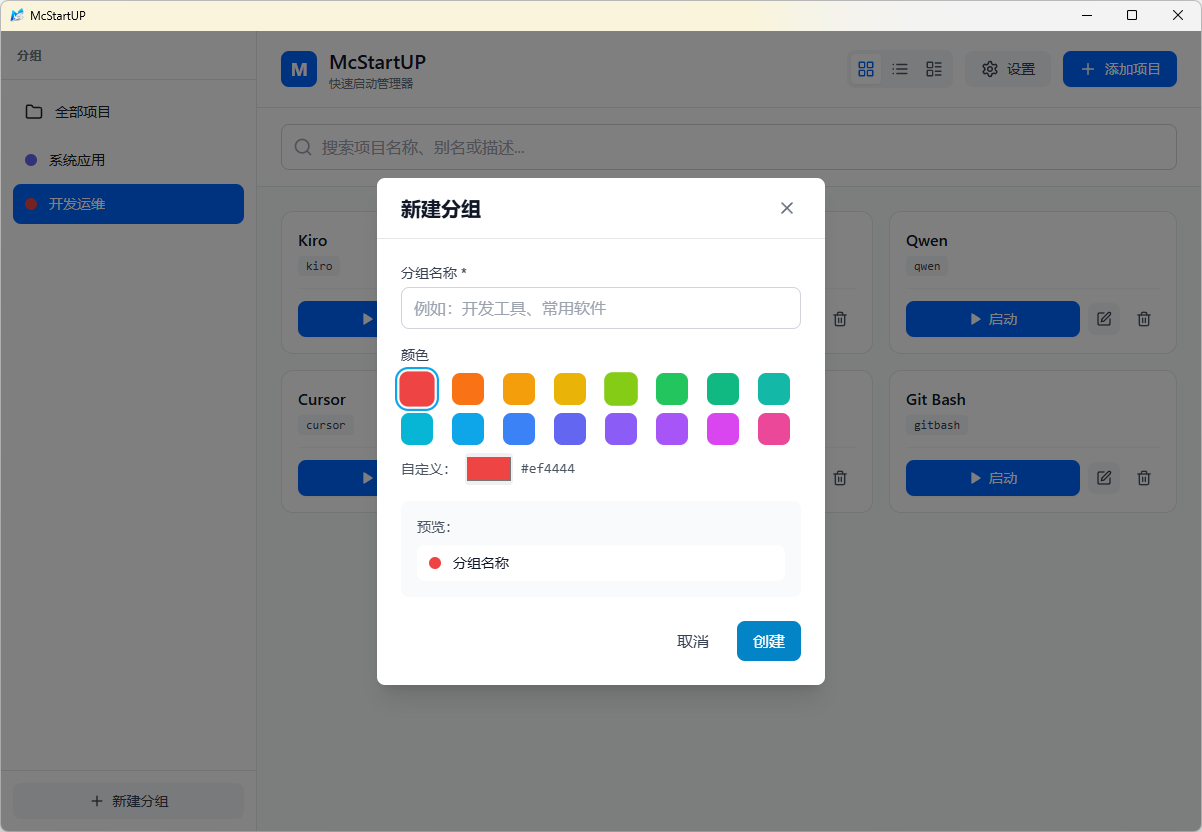Click the gitbash alias tag
Image resolution: width=1202 pixels, height=832 pixels.
pos(937,425)
